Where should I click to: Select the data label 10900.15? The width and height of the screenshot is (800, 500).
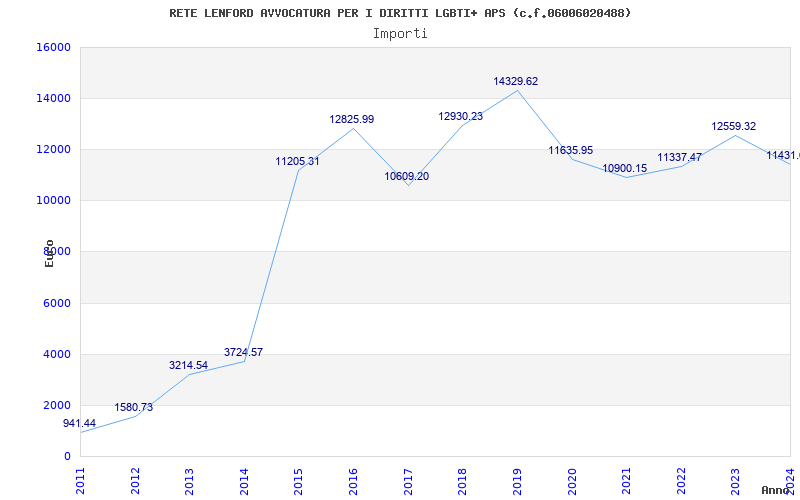[x=624, y=168]
